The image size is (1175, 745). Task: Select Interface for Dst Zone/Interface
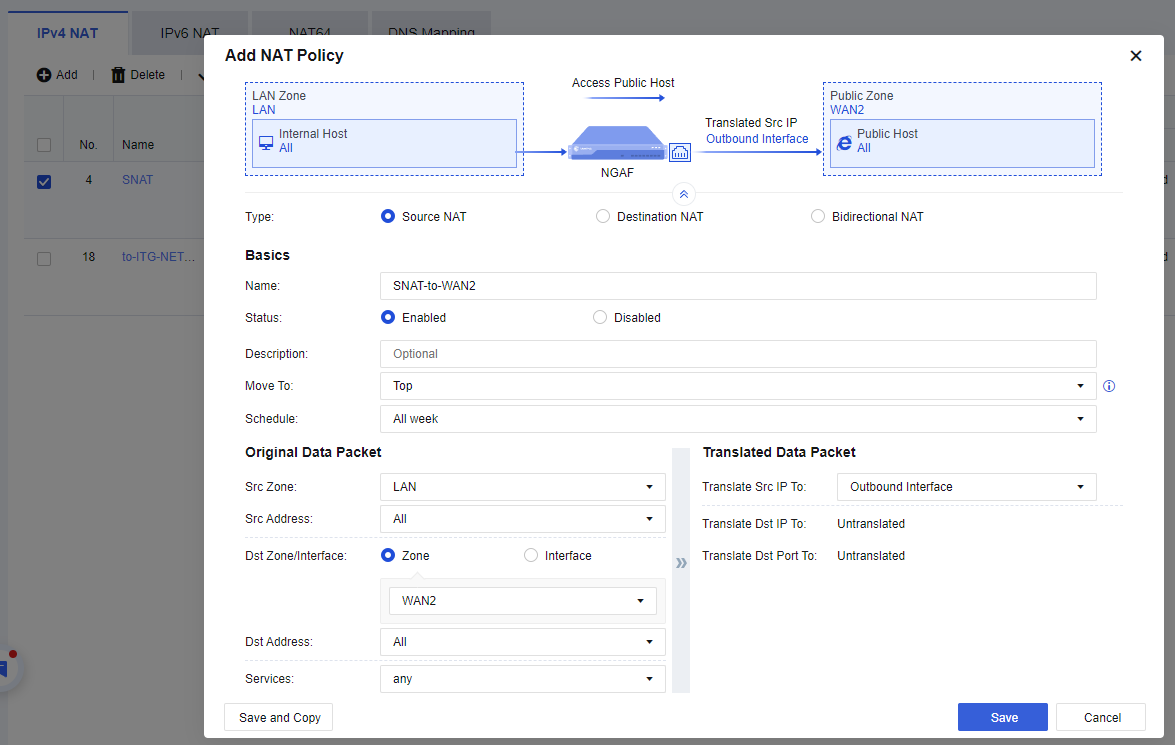tap(531, 556)
